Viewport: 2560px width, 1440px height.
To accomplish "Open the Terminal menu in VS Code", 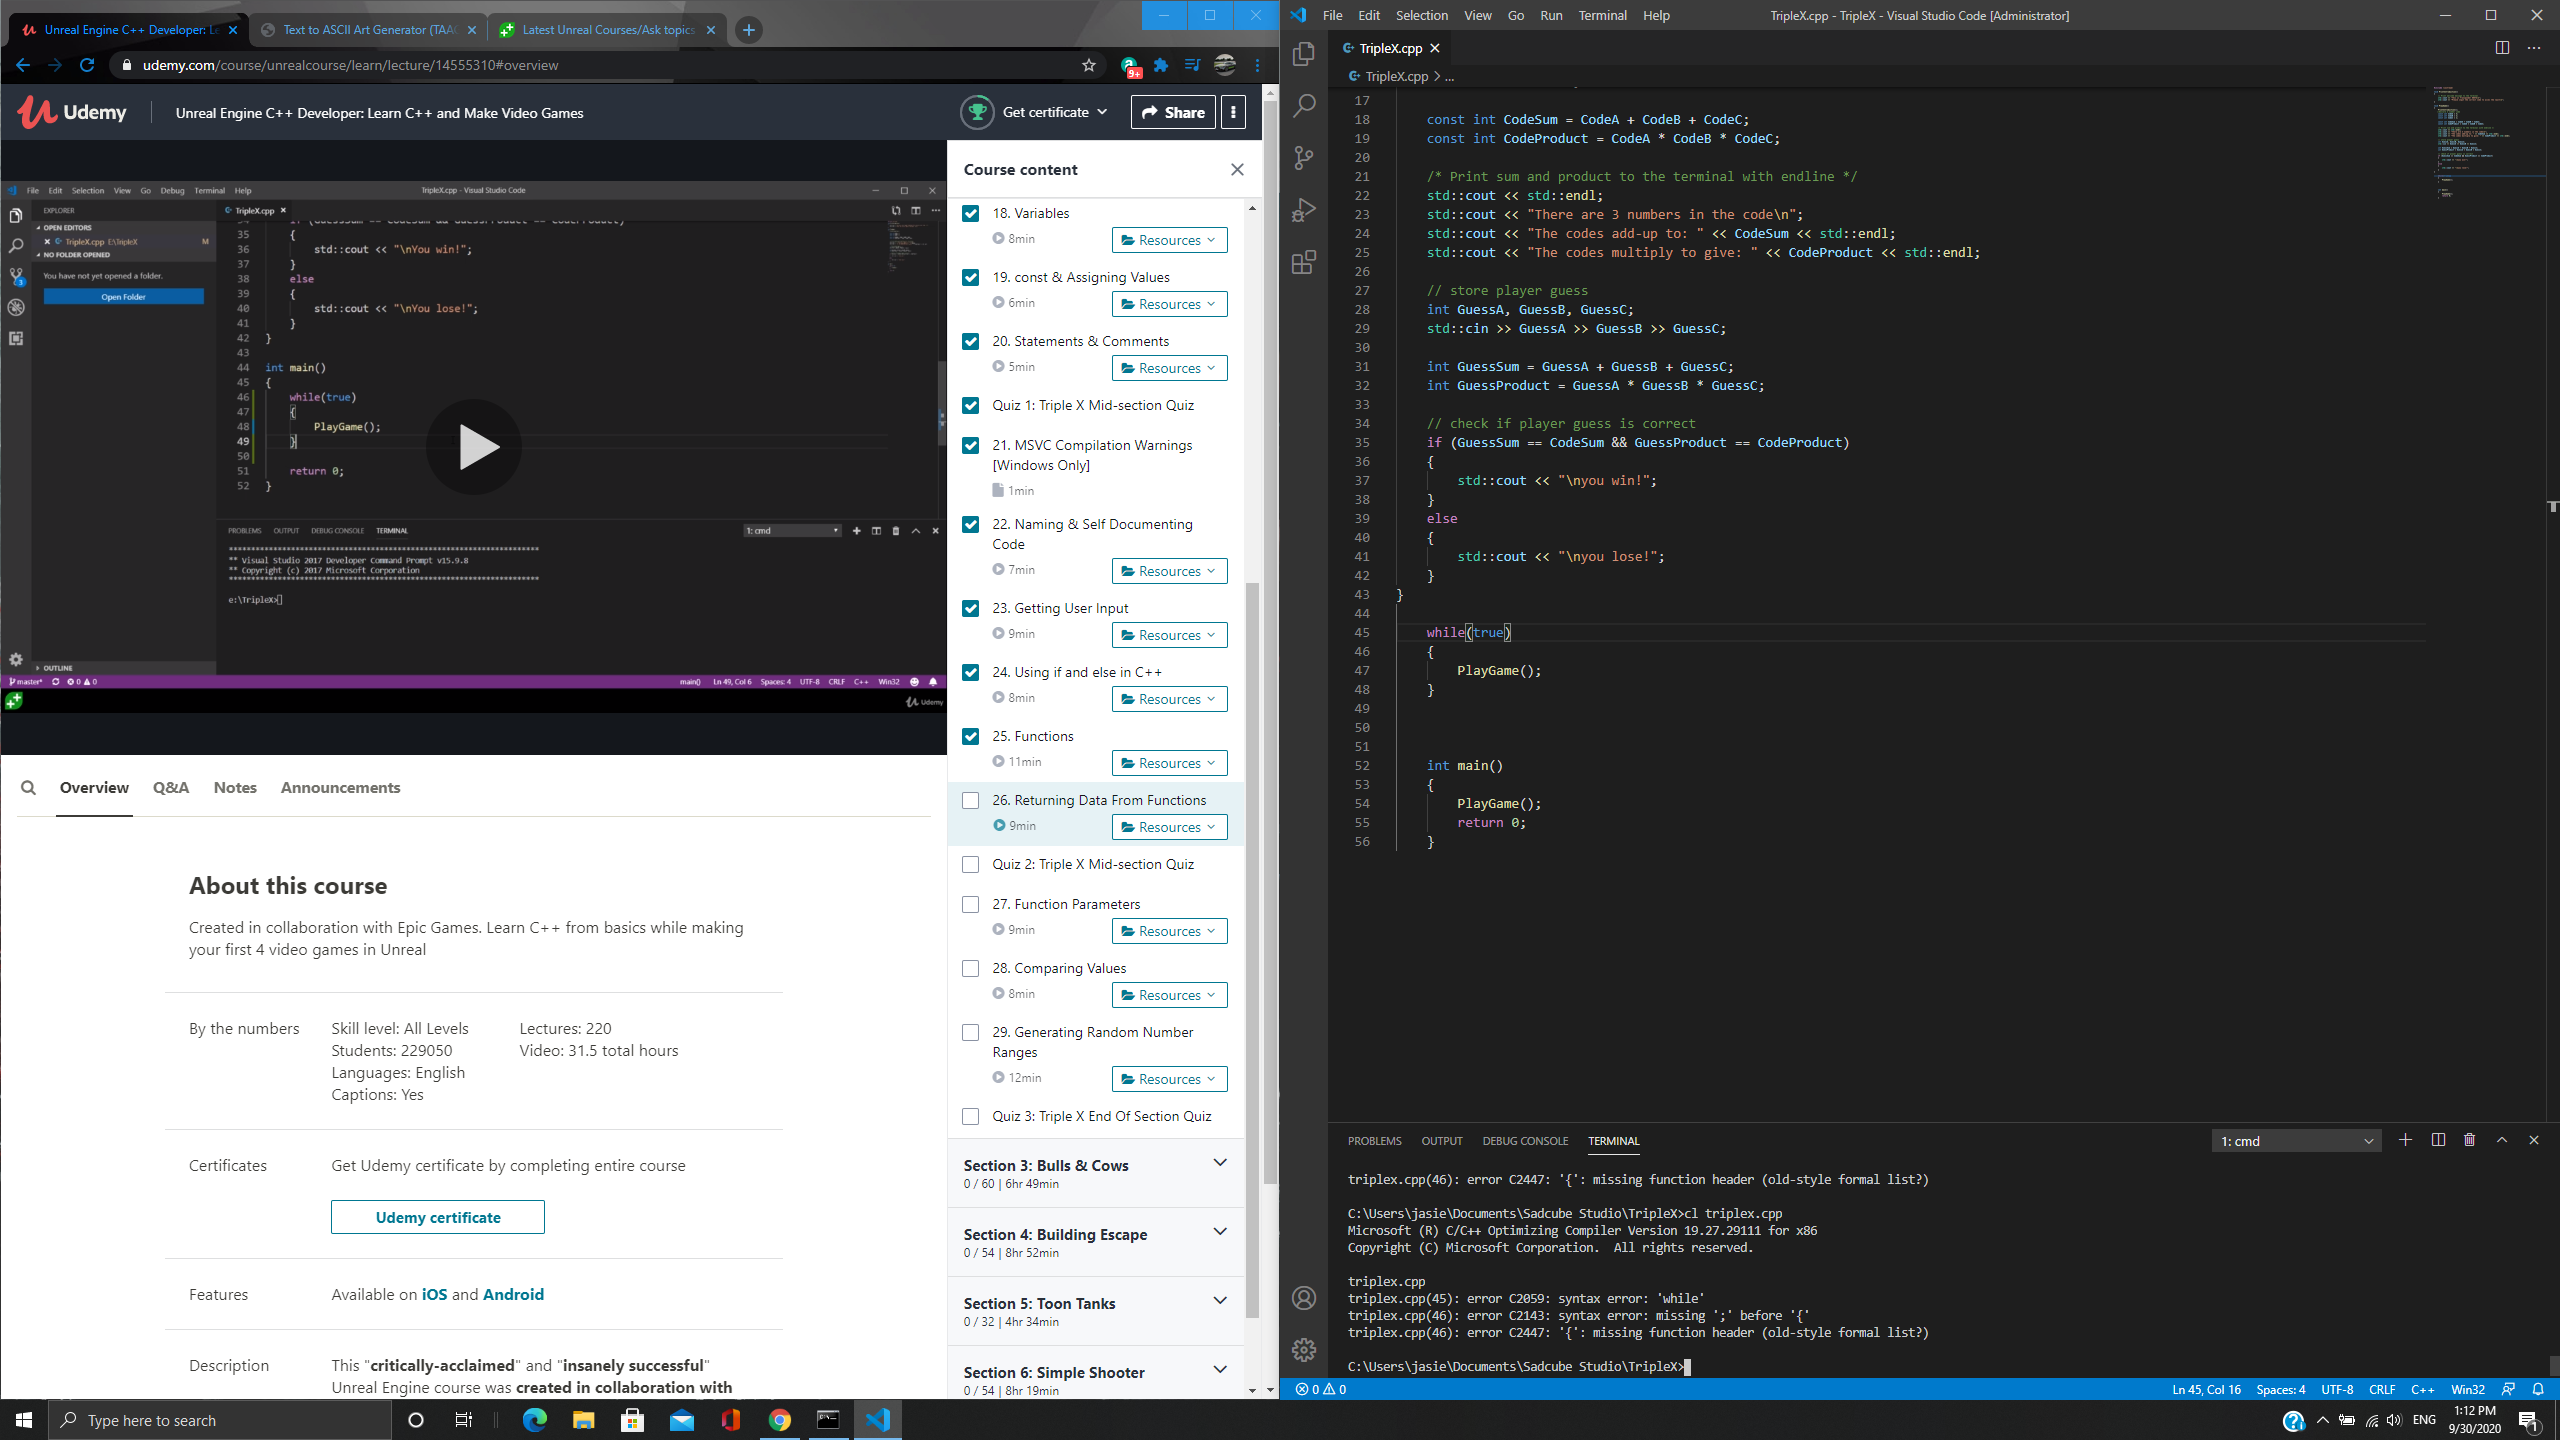I will (x=1602, y=15).
